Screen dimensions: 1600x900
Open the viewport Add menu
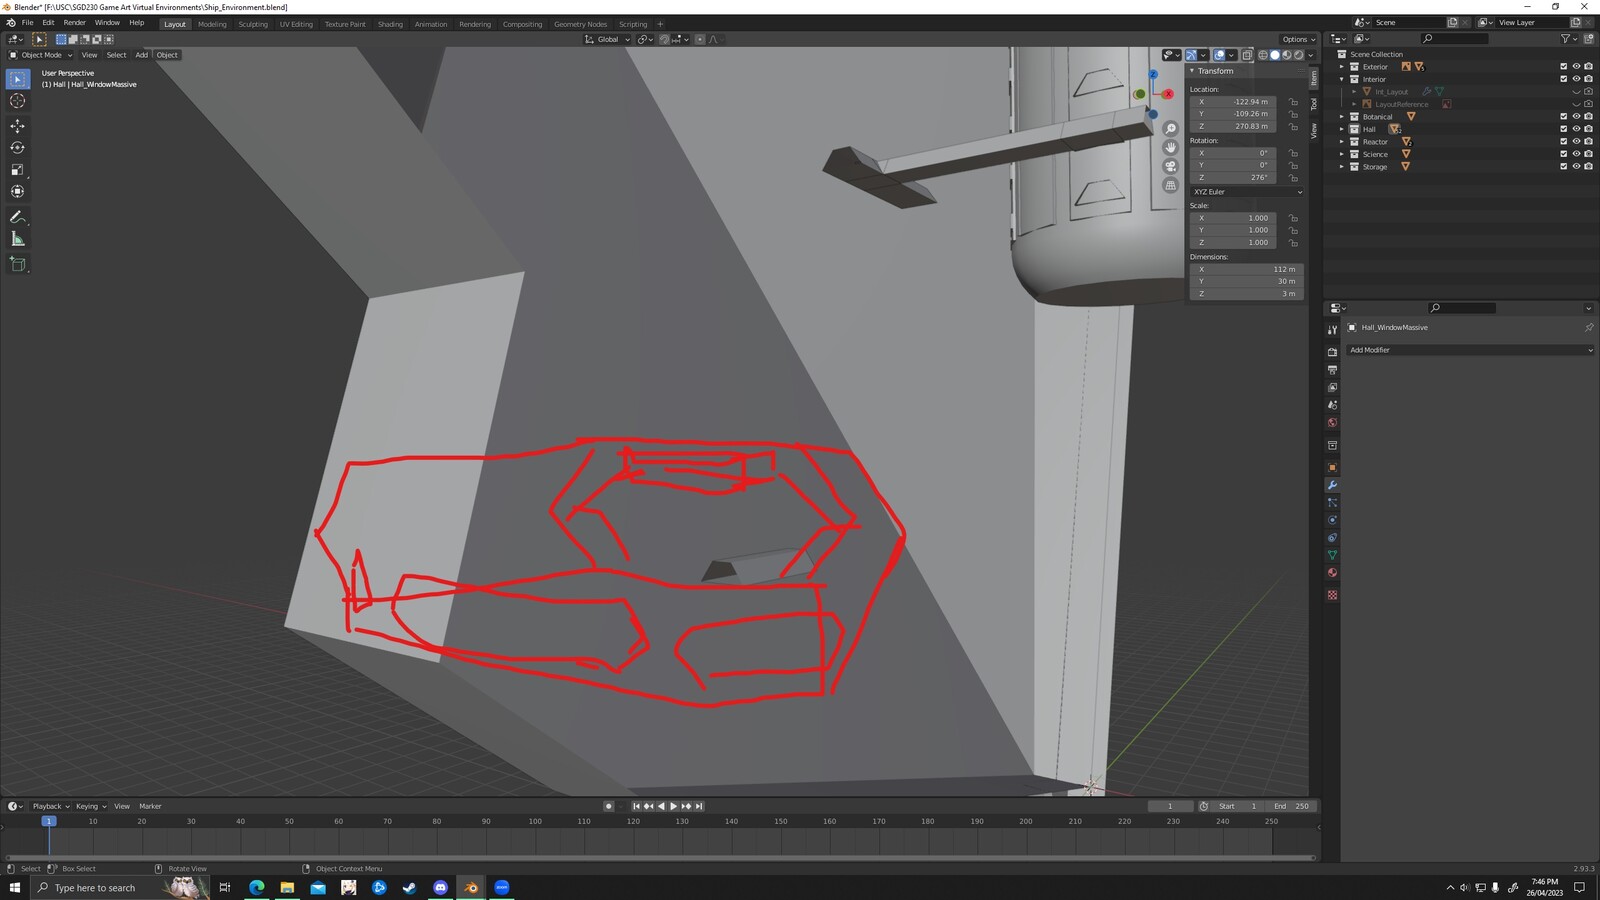coord(142,55)
